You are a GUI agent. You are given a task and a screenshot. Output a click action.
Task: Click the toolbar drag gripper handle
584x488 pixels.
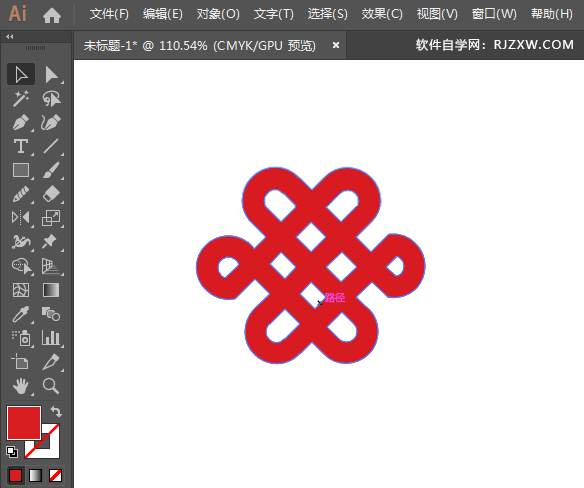(35, 48)
